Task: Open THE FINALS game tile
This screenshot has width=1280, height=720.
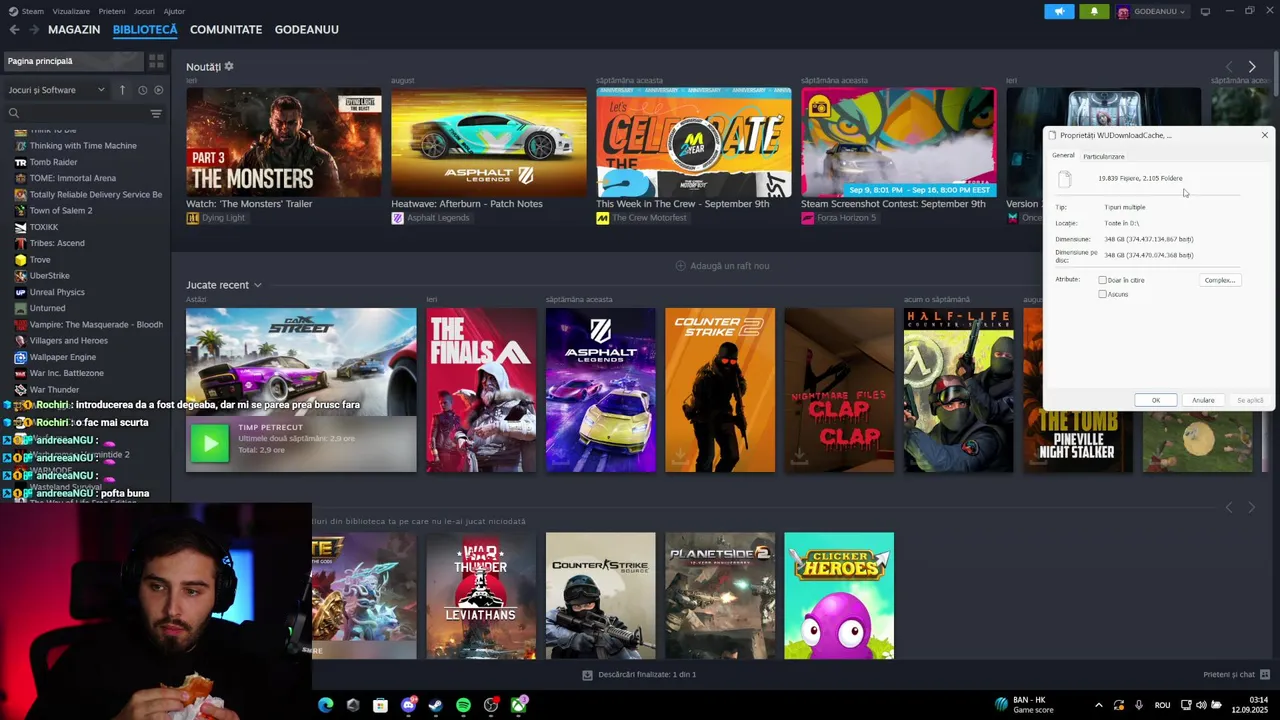Action: pyautogui.click(x=481, y=390)
